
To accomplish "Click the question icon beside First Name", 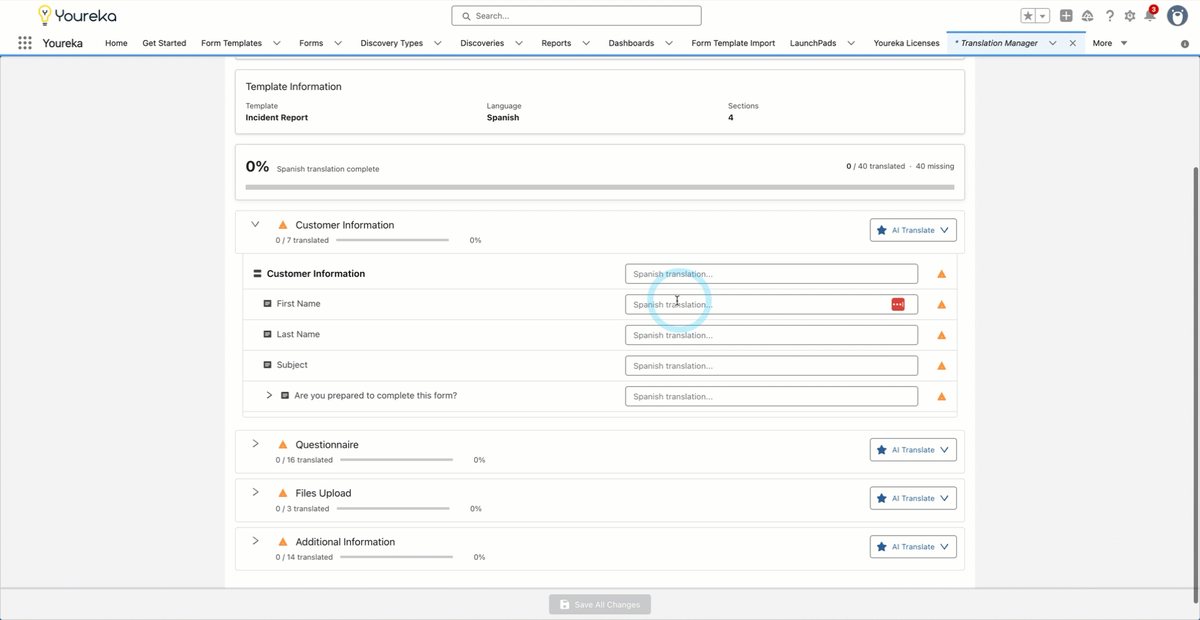I will pyautogui.click(x=267, y=303).
